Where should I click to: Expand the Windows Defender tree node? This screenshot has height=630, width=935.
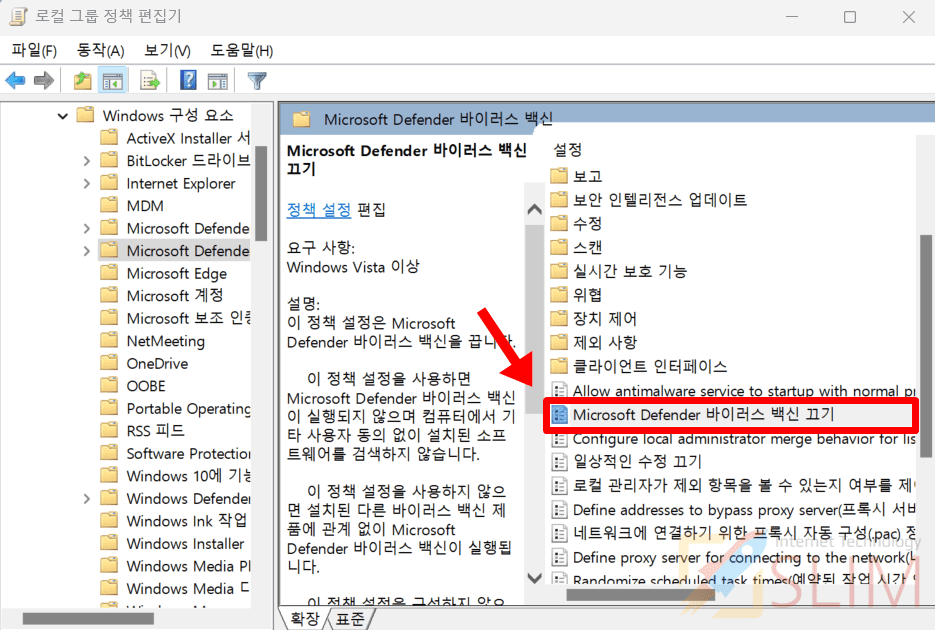click(x=86, y=498)
